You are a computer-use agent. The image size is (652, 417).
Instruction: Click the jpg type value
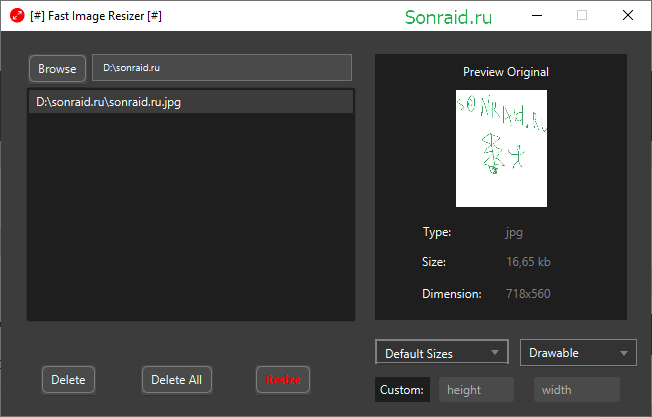point(514,232)
